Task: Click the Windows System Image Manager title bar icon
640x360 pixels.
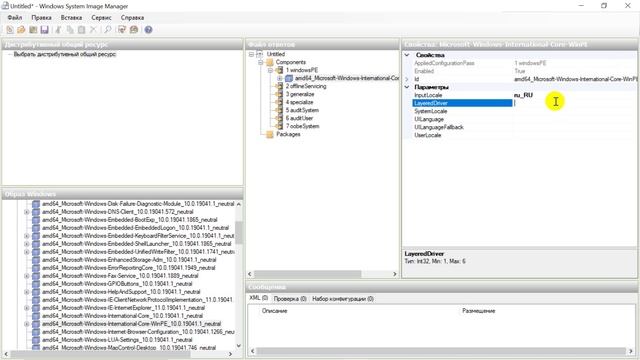Action: click(5, 6)
